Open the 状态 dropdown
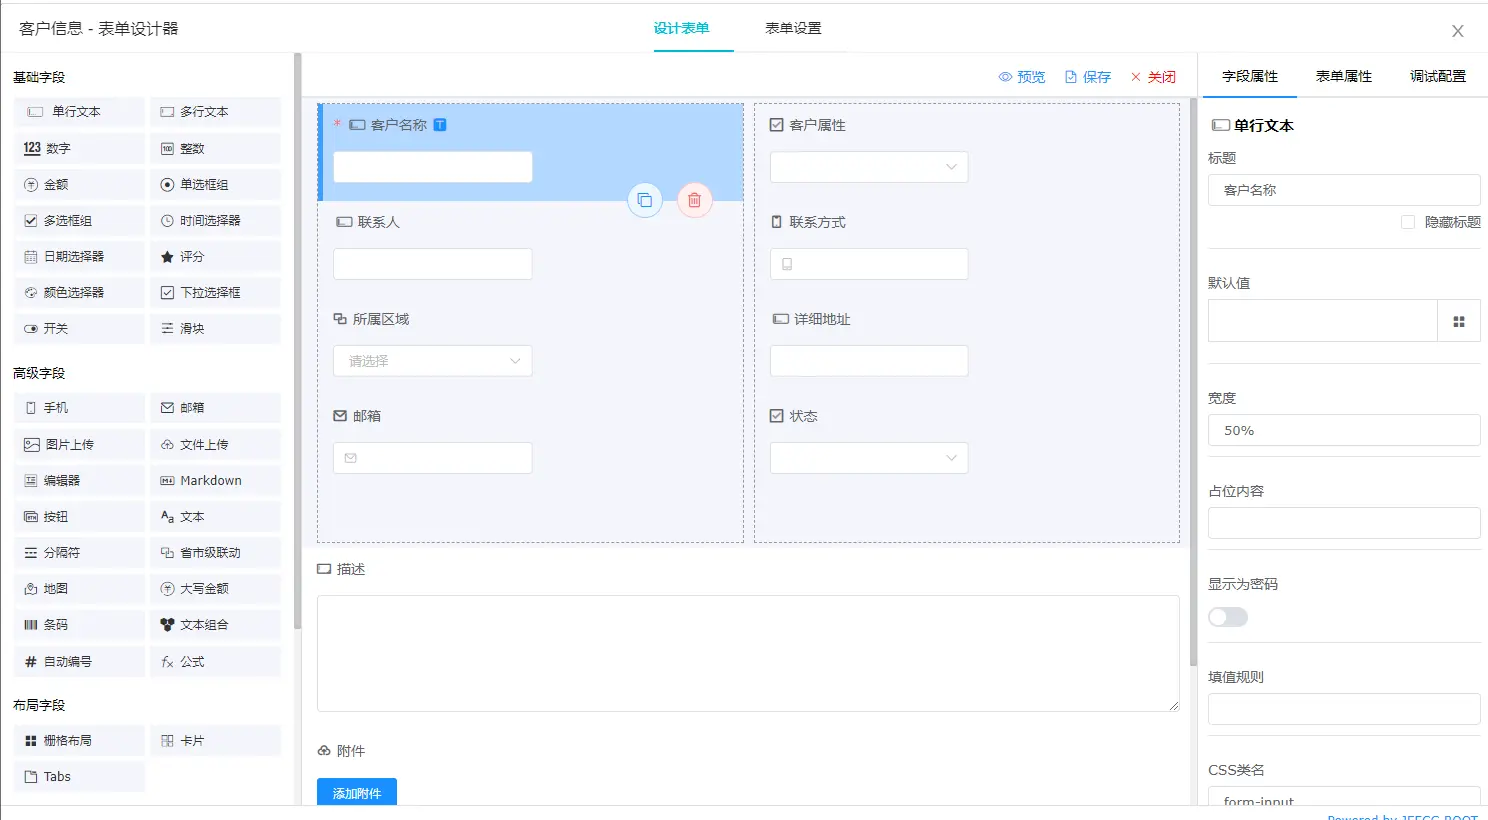This screenshot has height=820, width=1488. (869, 458)
